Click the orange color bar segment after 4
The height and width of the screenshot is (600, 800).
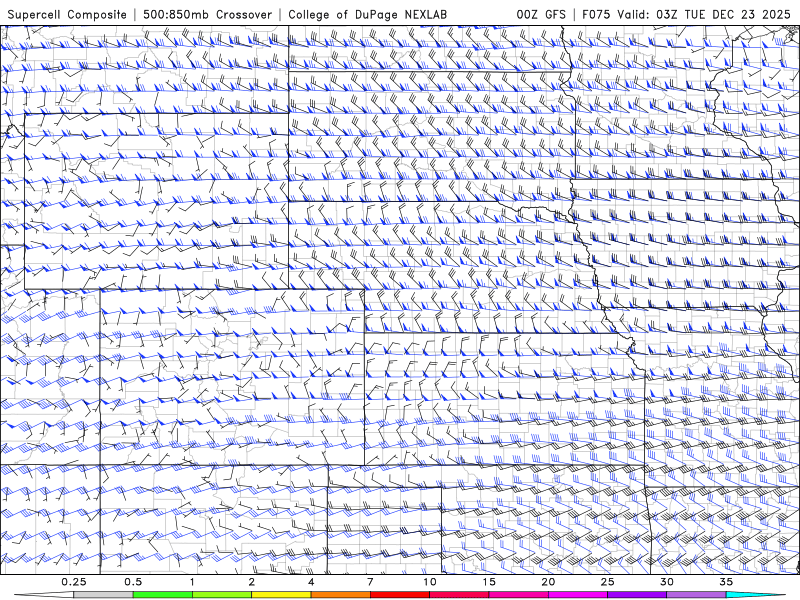pos(340,595)
